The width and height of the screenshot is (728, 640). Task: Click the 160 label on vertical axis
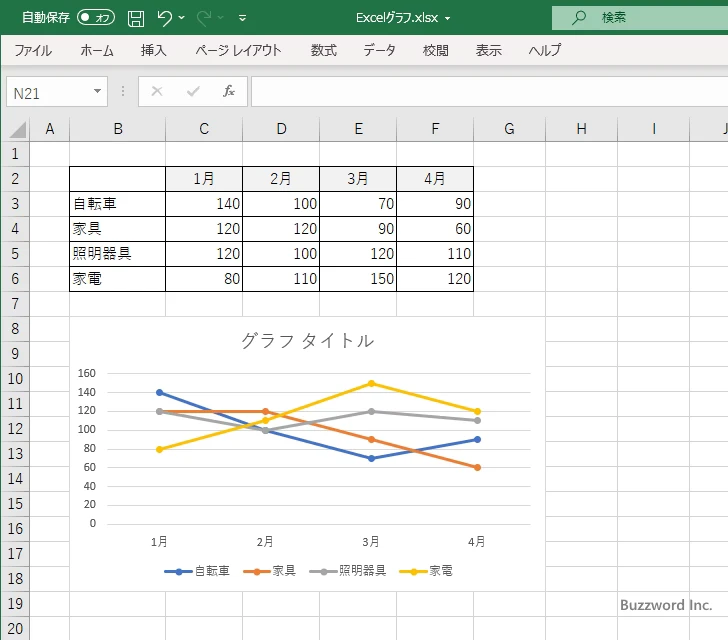pyautogui.click(x=87, y=373)
